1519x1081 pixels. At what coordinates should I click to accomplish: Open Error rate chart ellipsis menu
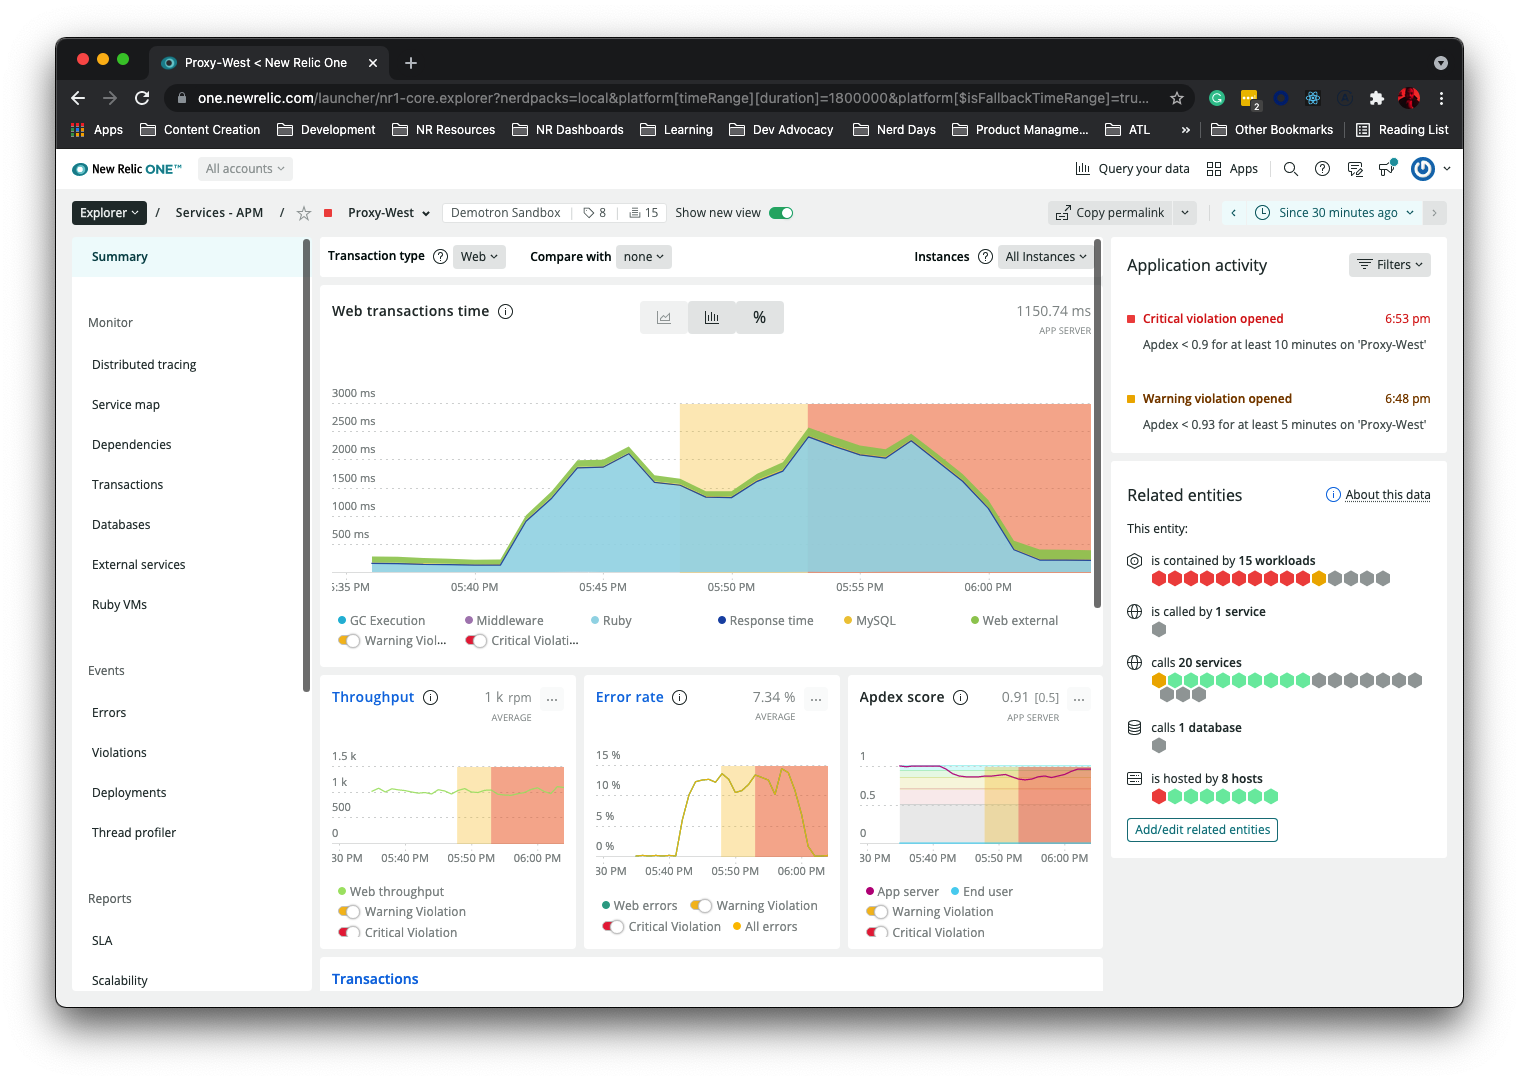click(x=817, y=698)
